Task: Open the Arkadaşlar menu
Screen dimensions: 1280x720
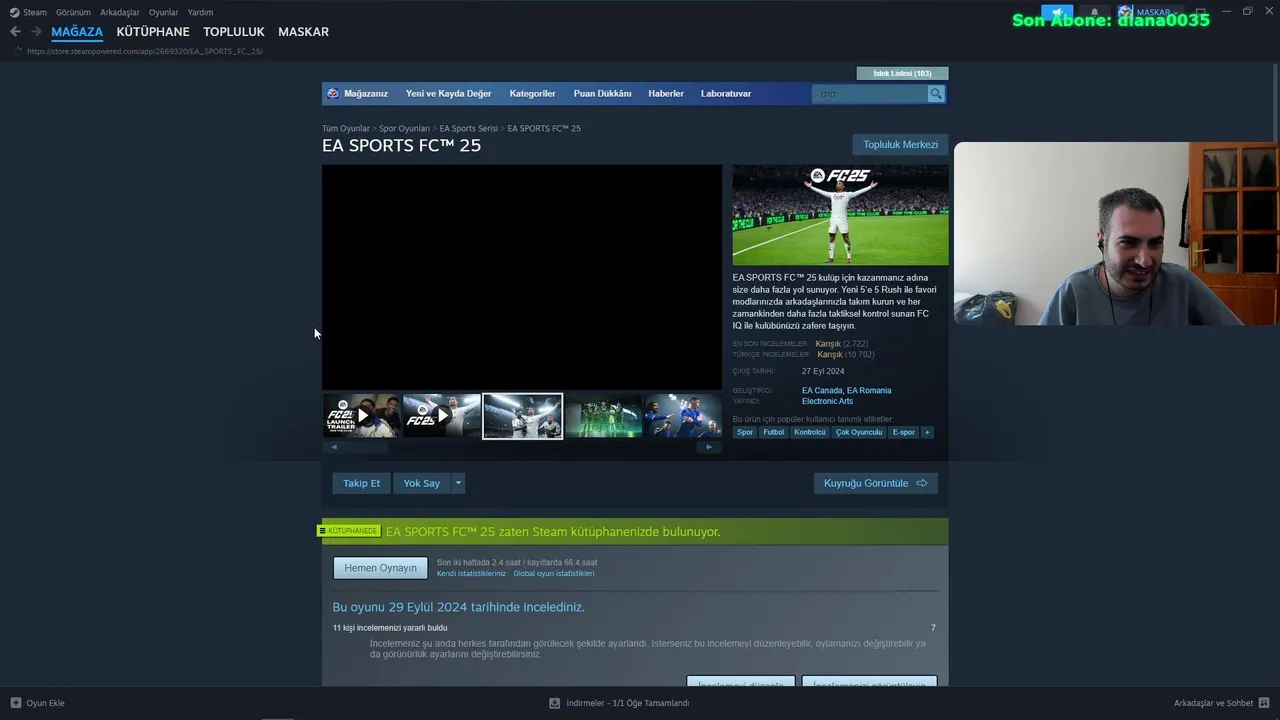Action: point(120,13)
